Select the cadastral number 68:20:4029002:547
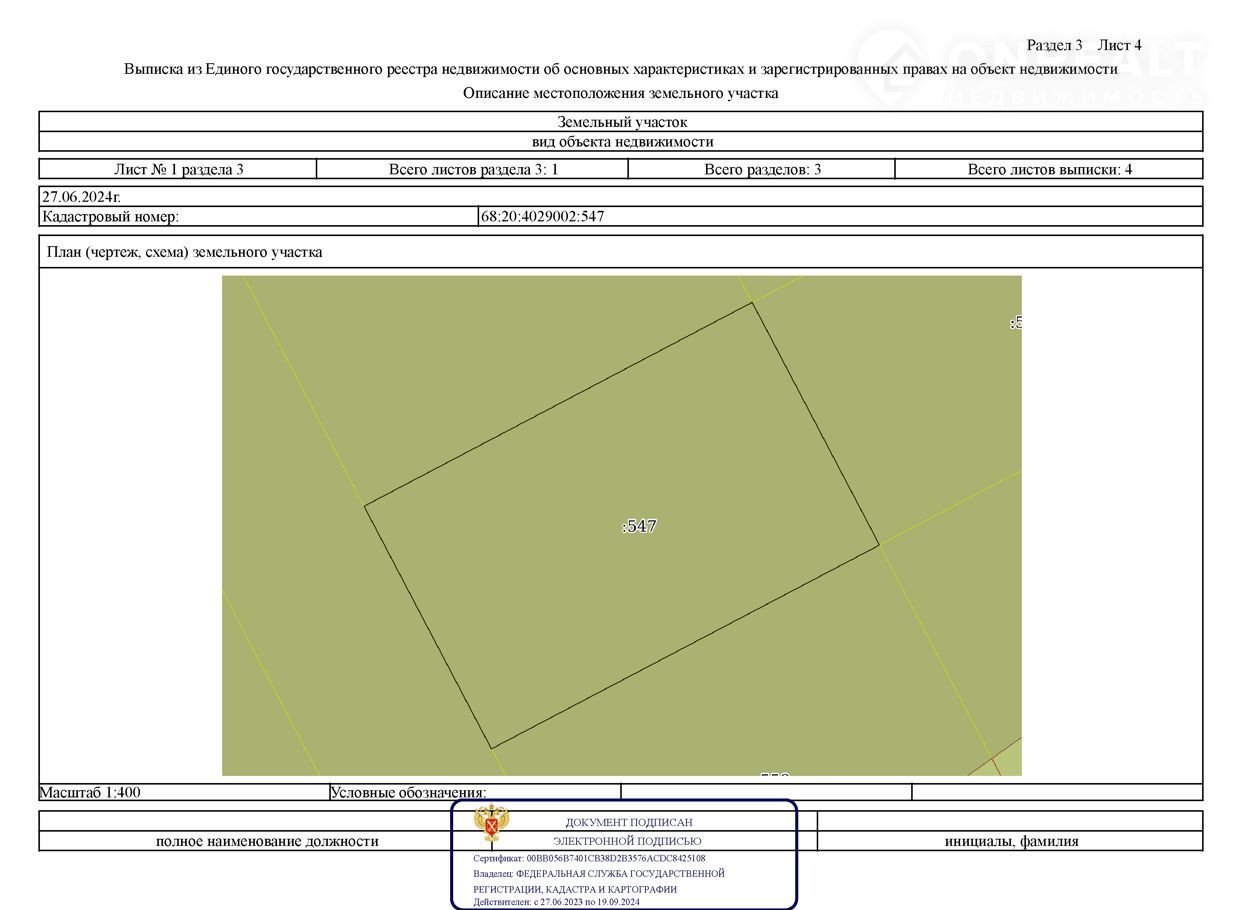Image resolution: width=1242 pixels, height=910 pixels. click(542, 216)
